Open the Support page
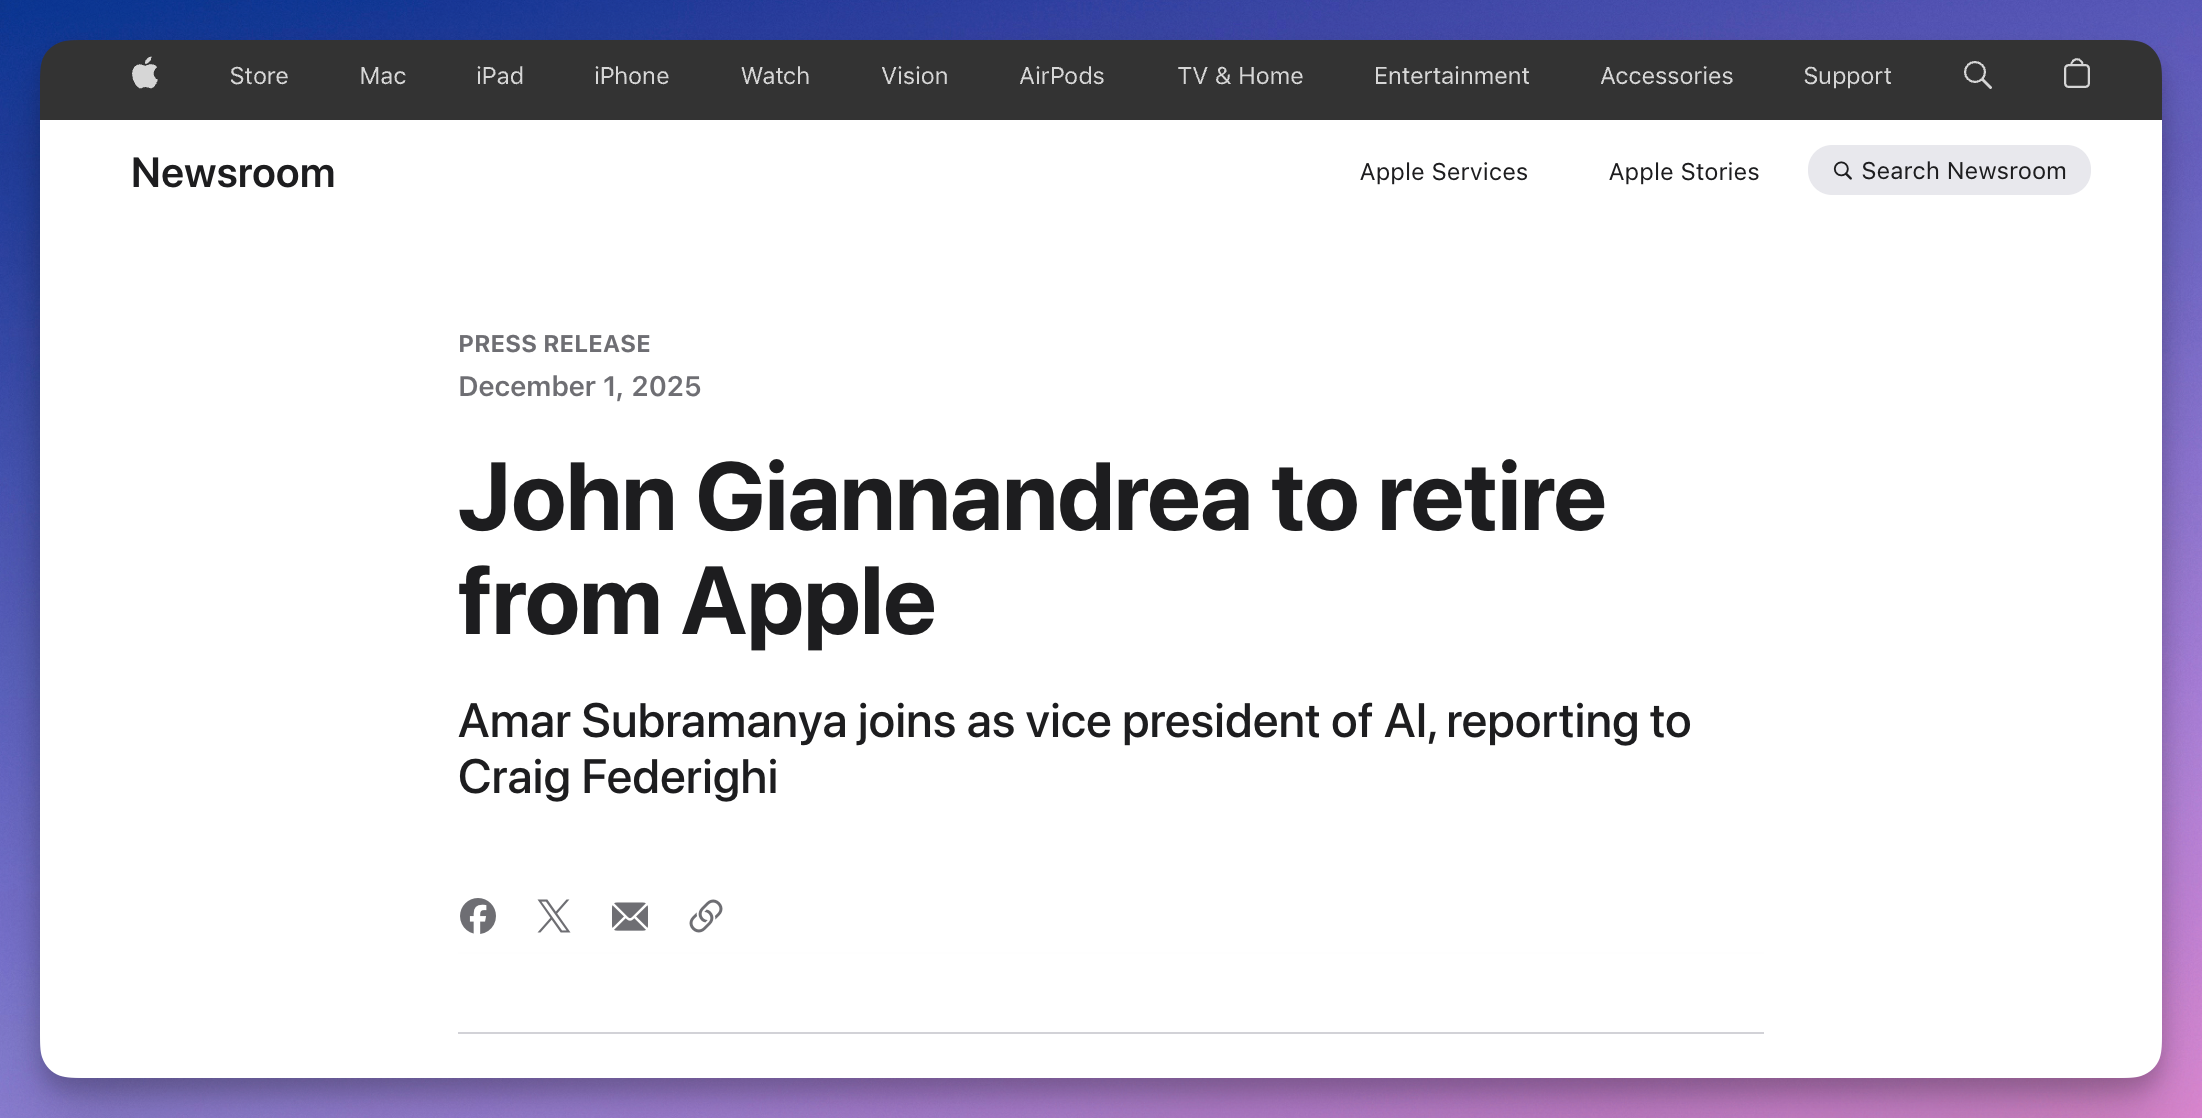Viewport: 2202px width, 1118px height. pos(1846,76)
